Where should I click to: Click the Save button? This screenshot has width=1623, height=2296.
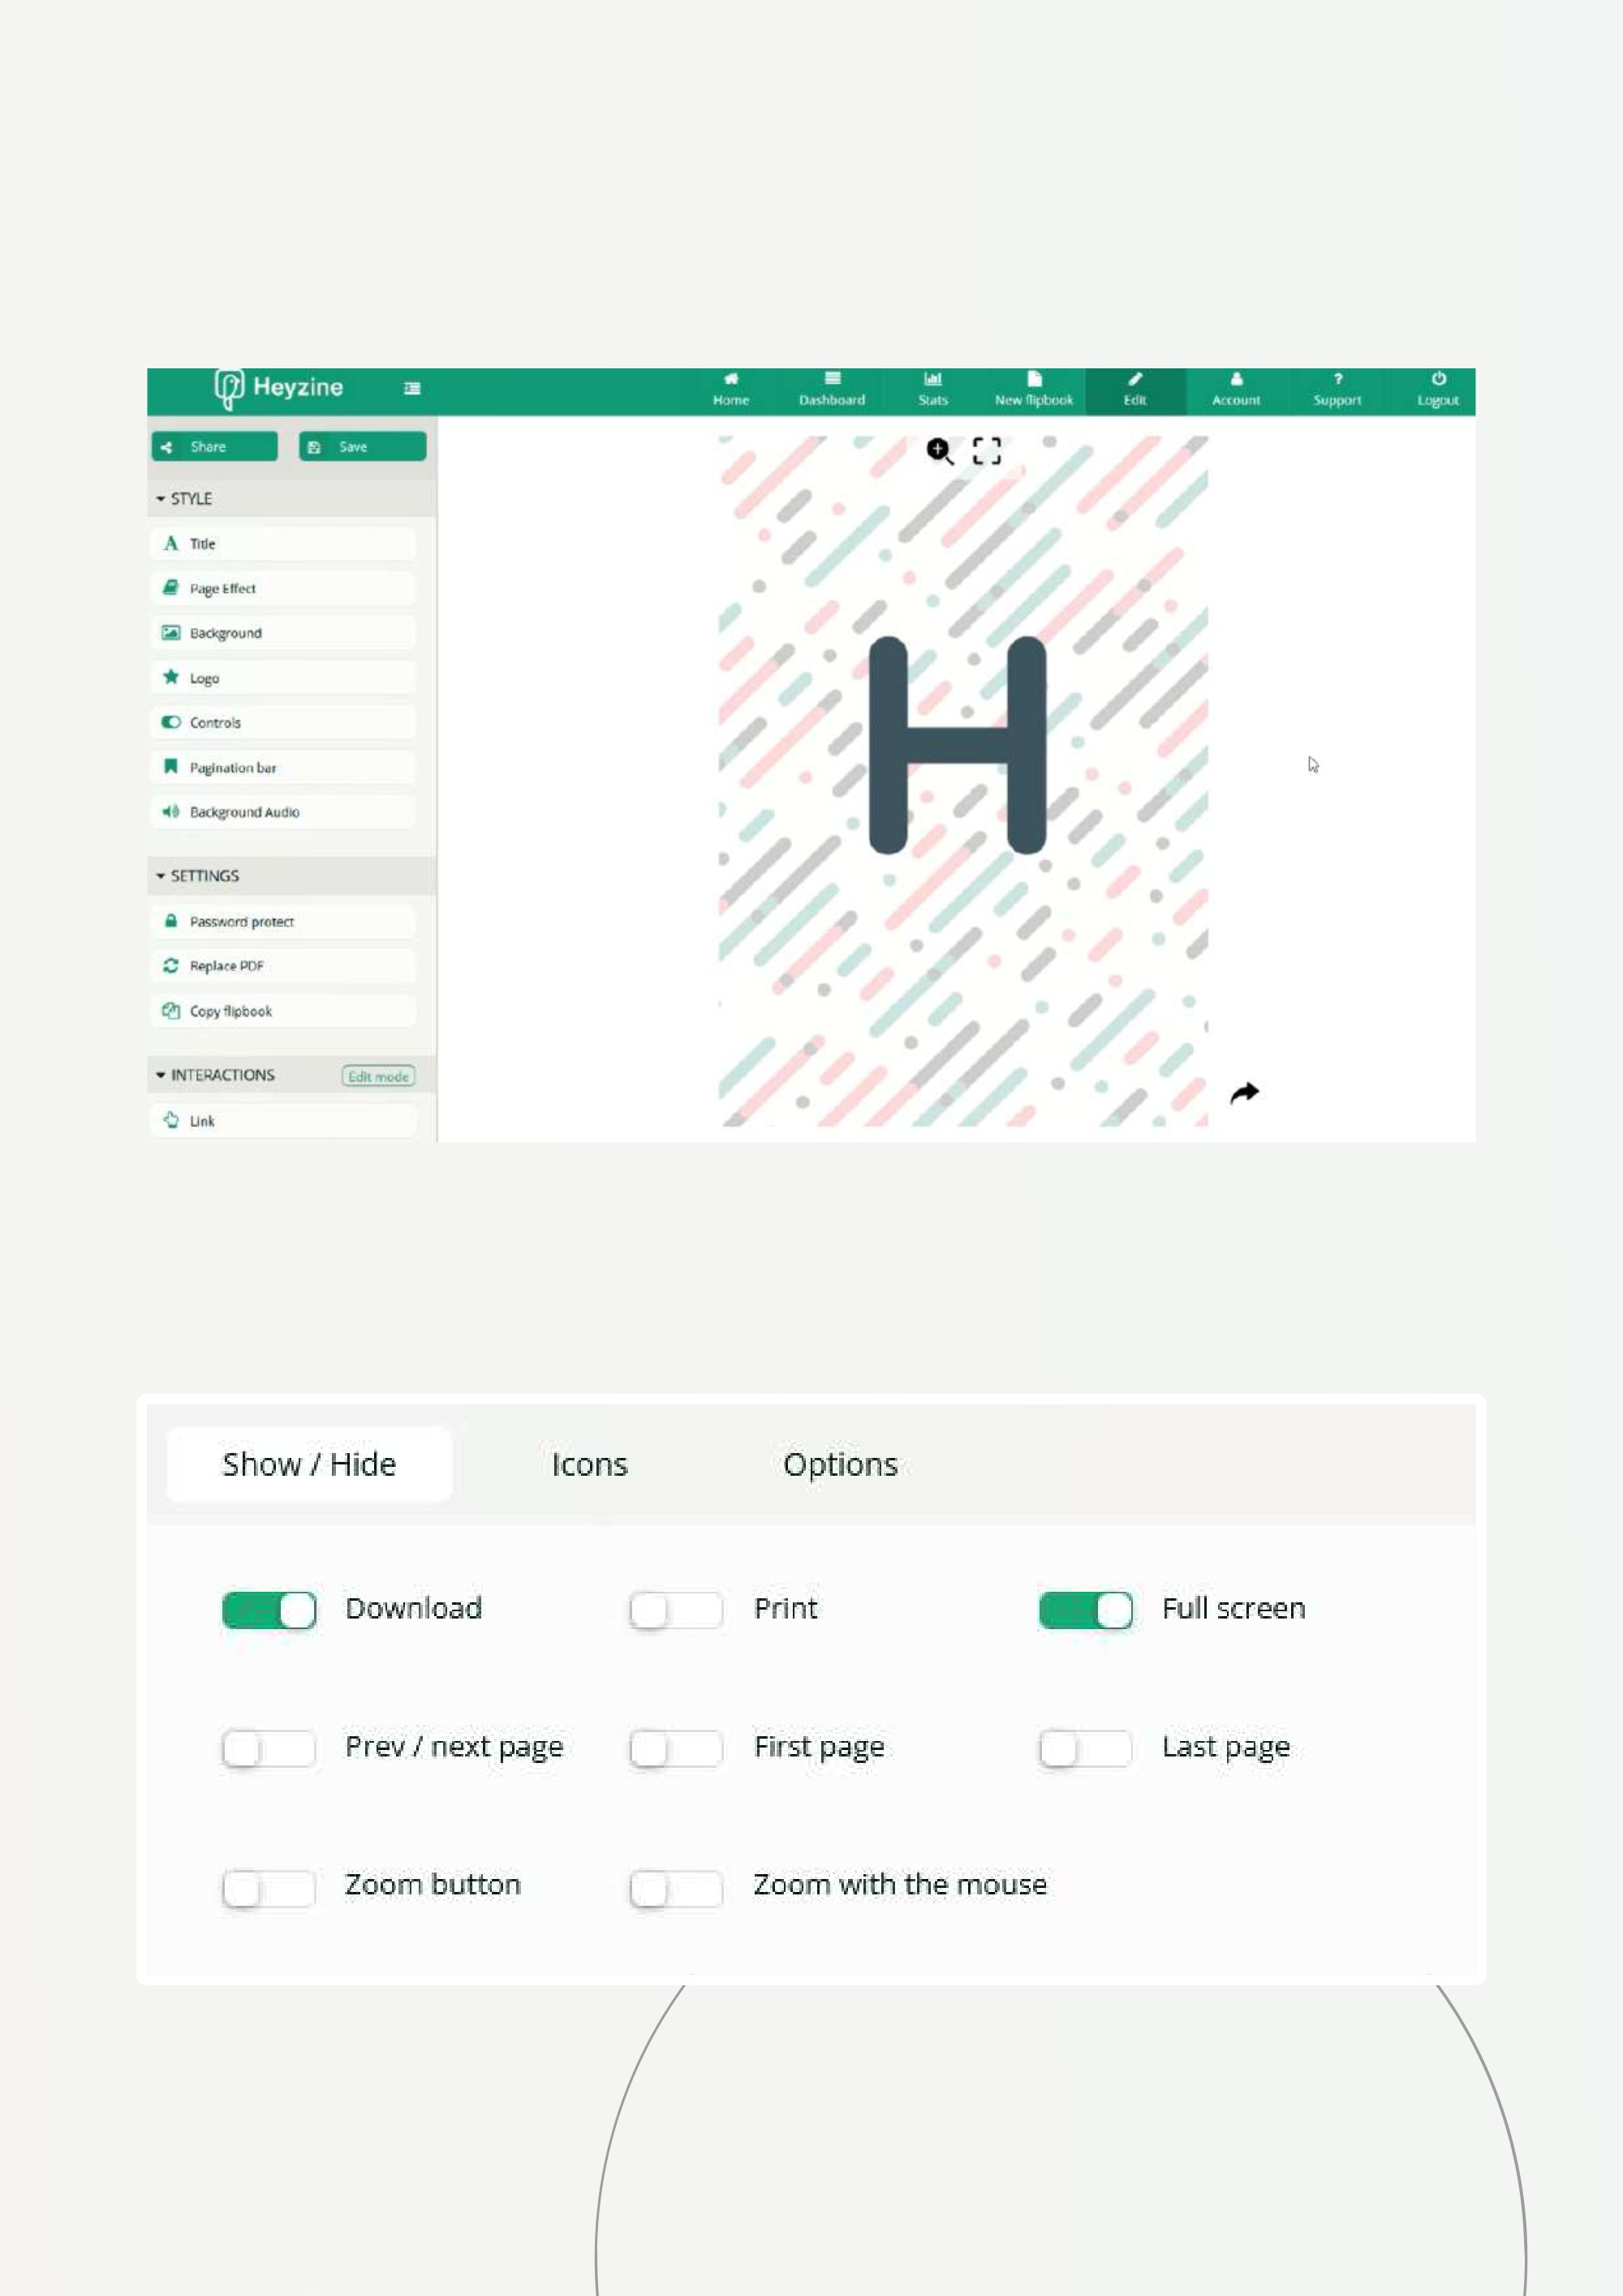tap(363, 447)
